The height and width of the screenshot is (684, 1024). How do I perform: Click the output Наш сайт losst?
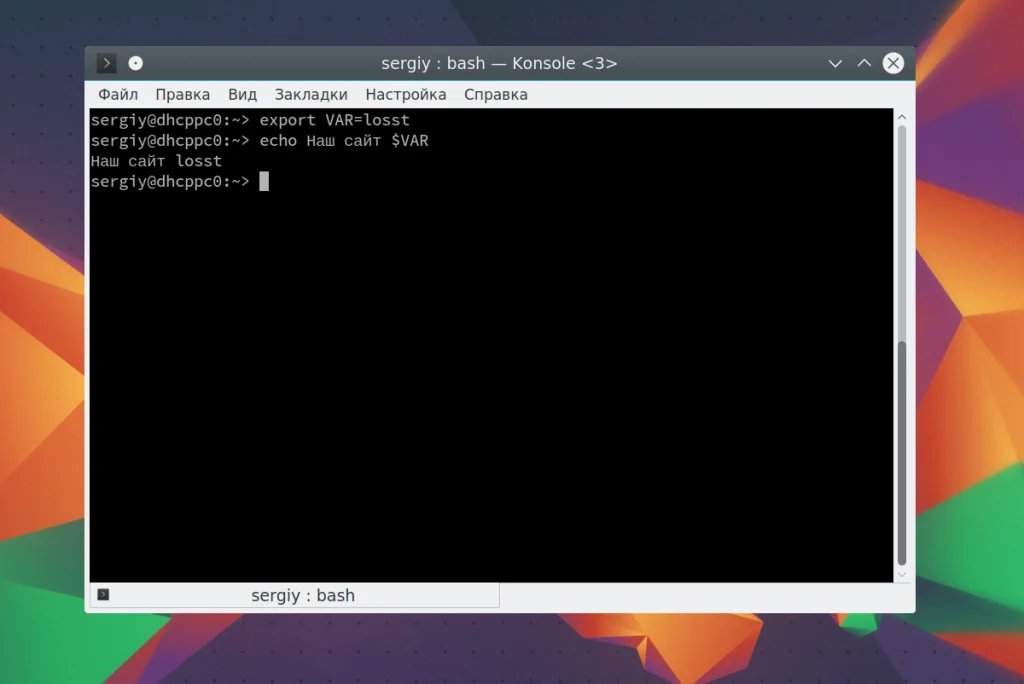[156, 161]
